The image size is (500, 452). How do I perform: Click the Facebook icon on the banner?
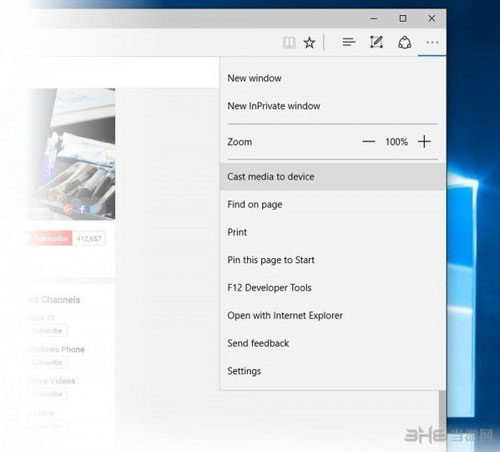[82, 209]
